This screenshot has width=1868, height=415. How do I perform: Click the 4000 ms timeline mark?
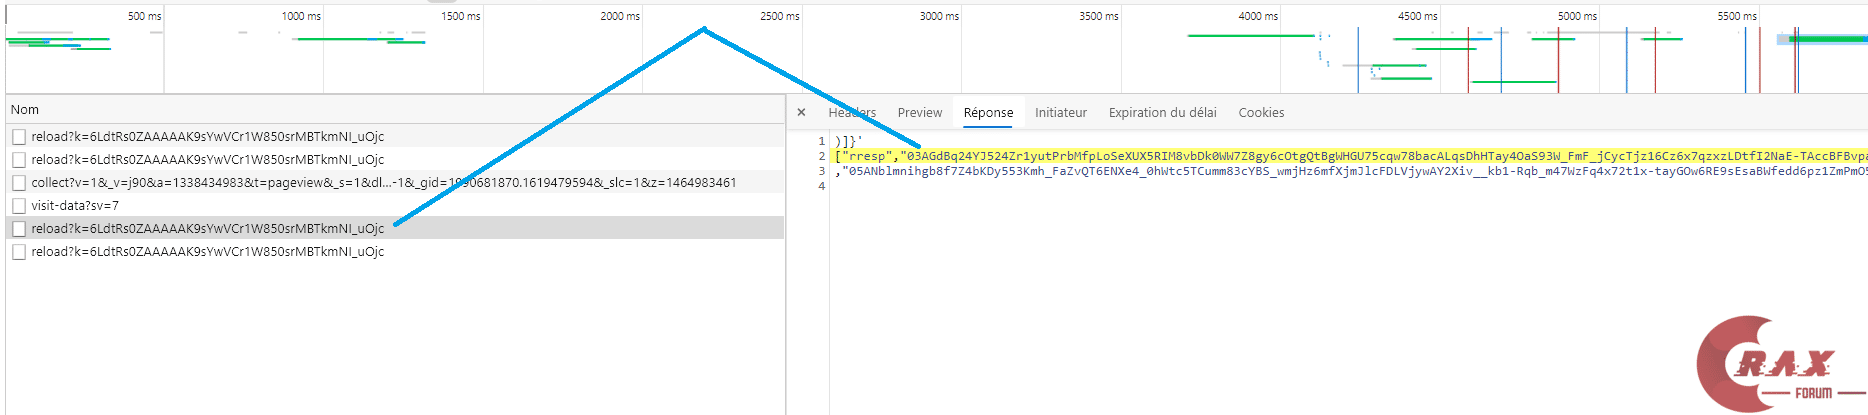tap(1258, 16)
